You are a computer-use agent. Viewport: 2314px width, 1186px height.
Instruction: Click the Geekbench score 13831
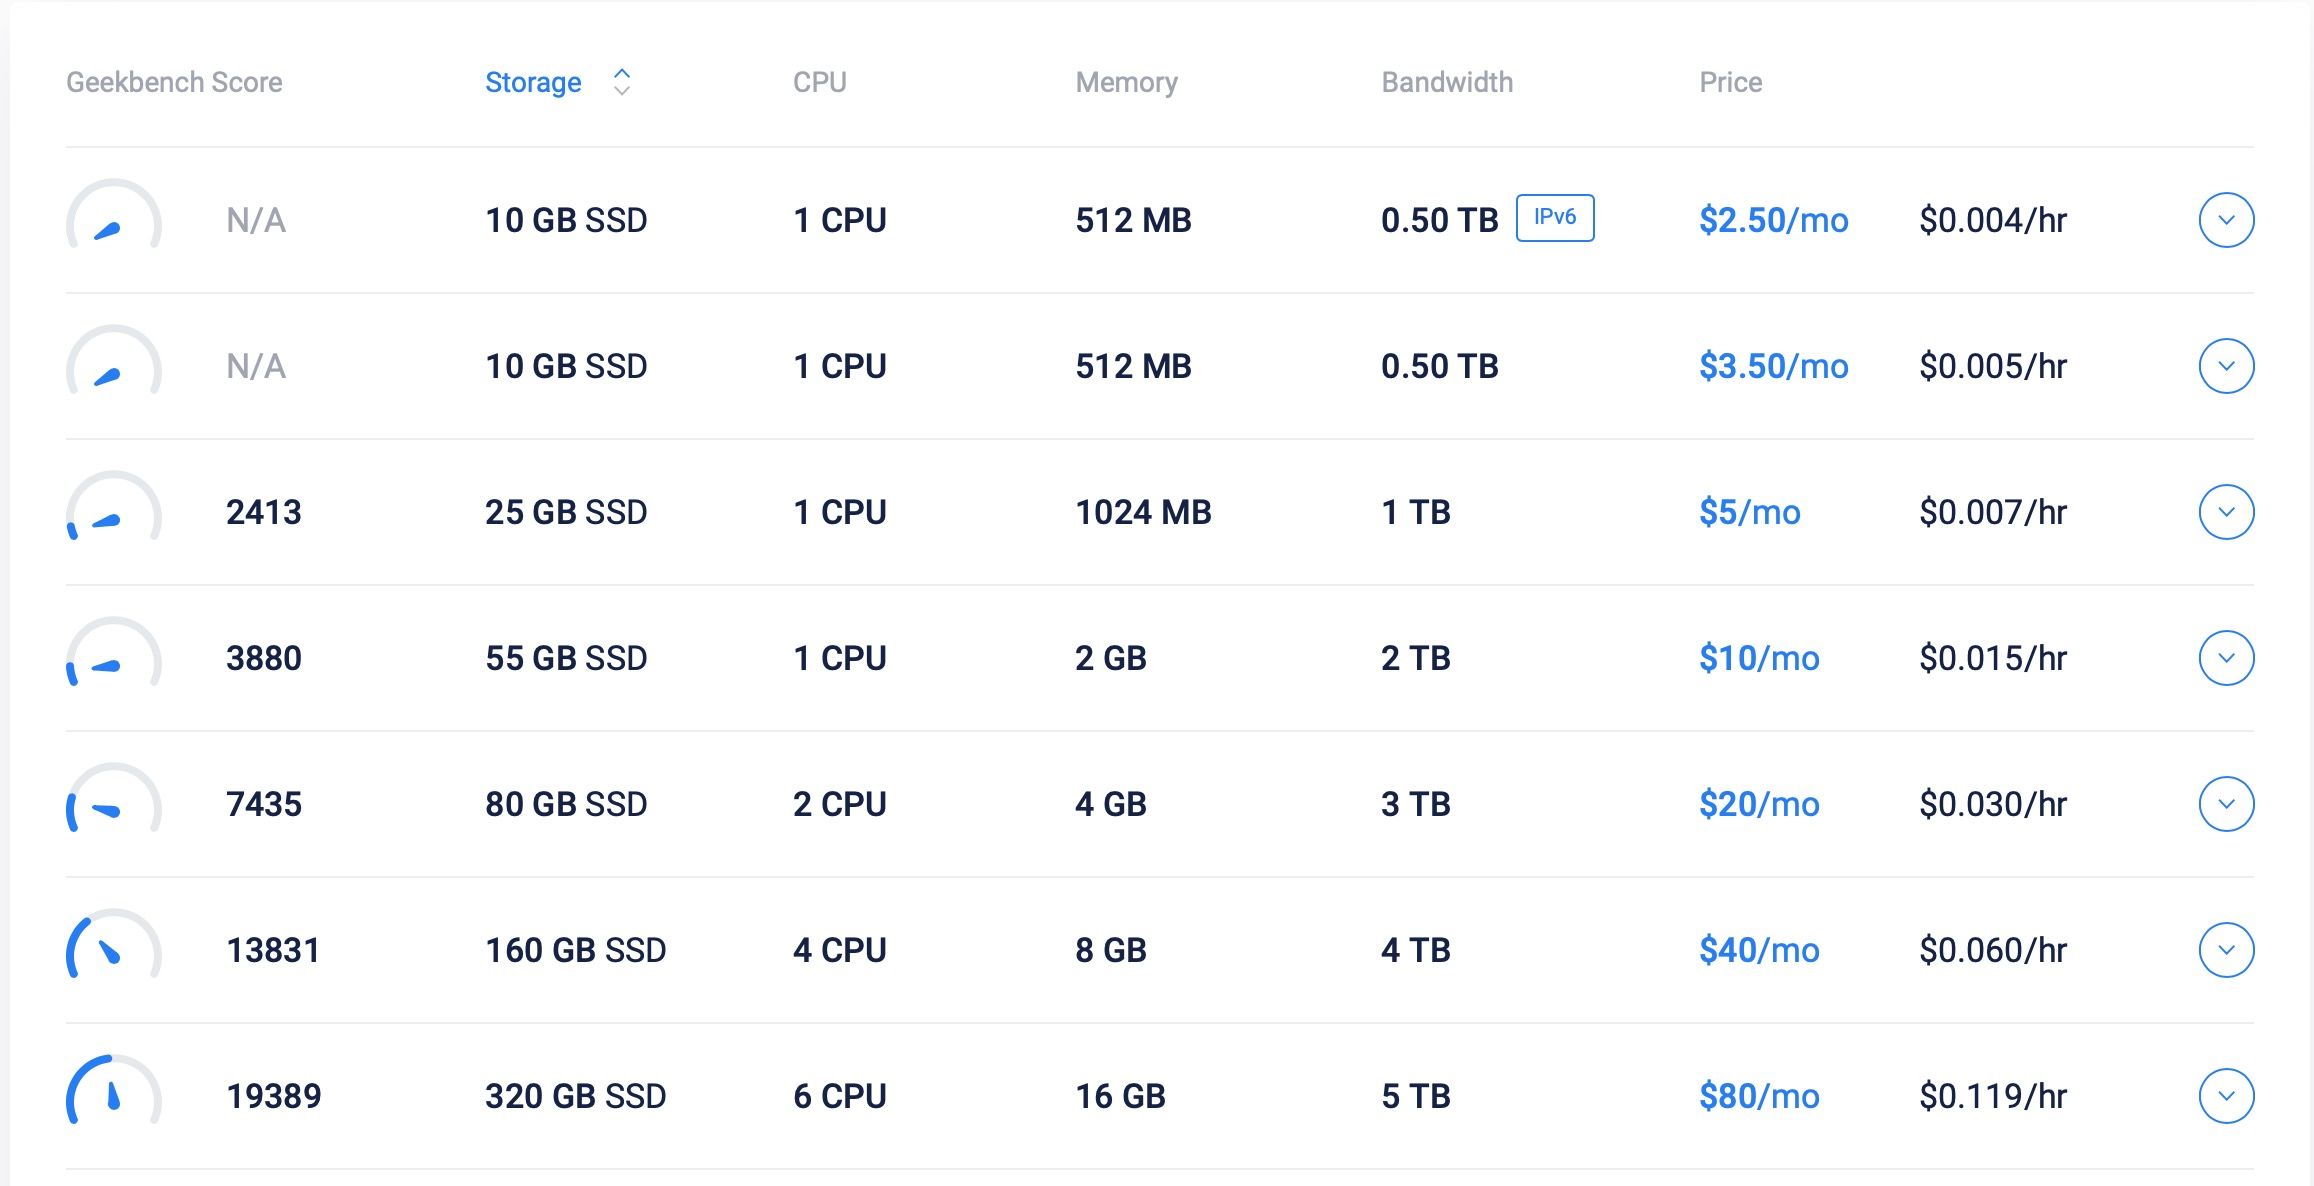tap(273, 950)
